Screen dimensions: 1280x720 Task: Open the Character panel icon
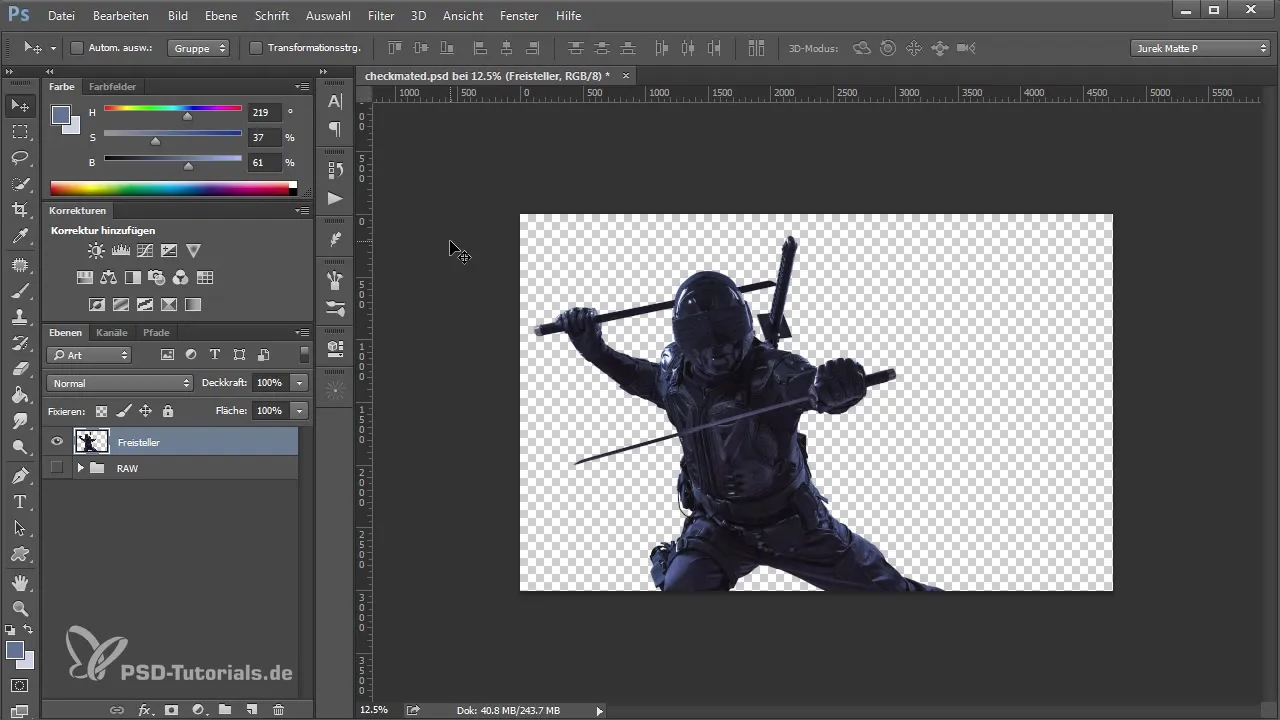pyautogui.click(x=335, y=101)
